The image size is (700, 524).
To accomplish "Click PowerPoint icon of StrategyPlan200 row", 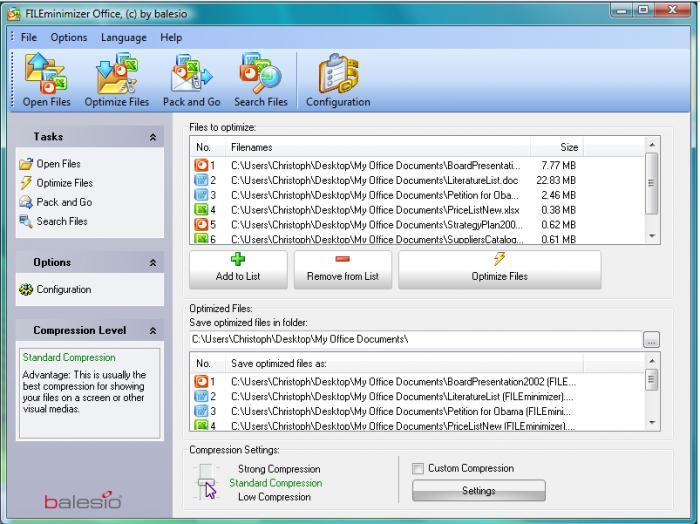I will click(201, 225).
